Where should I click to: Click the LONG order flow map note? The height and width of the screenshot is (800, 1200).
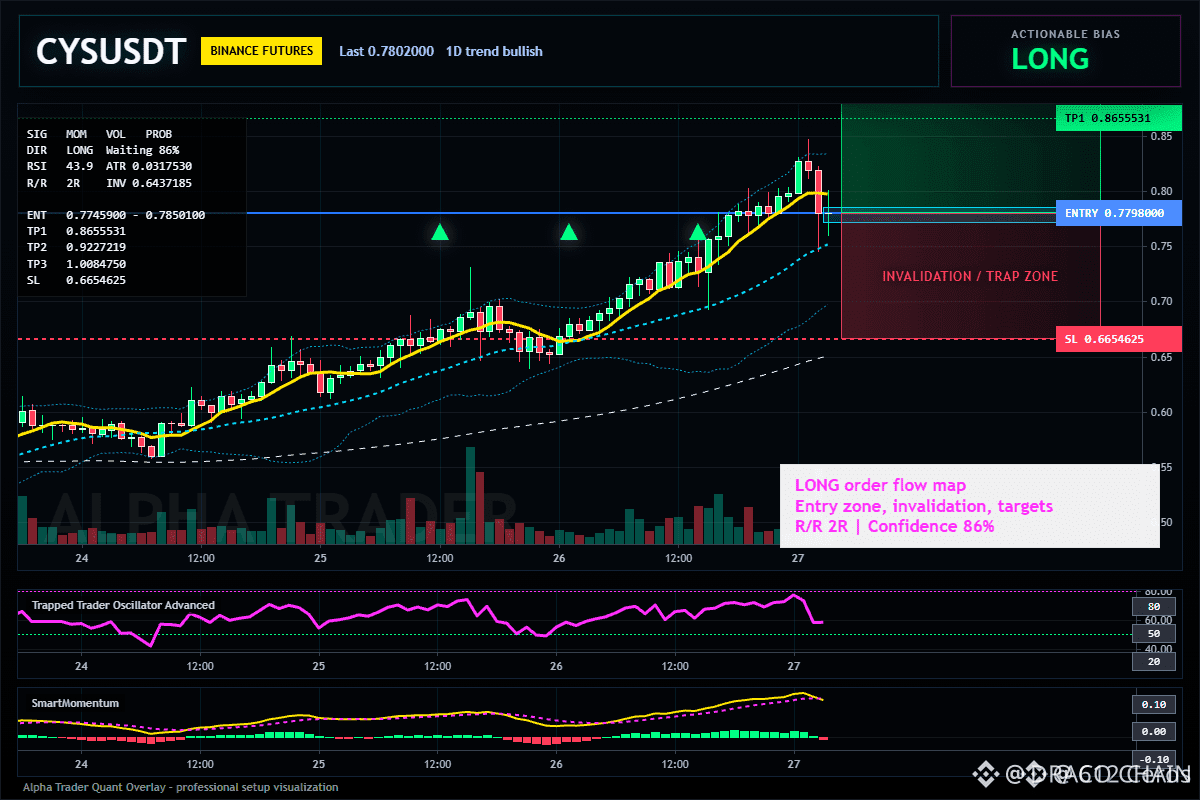tap(880, 486)
